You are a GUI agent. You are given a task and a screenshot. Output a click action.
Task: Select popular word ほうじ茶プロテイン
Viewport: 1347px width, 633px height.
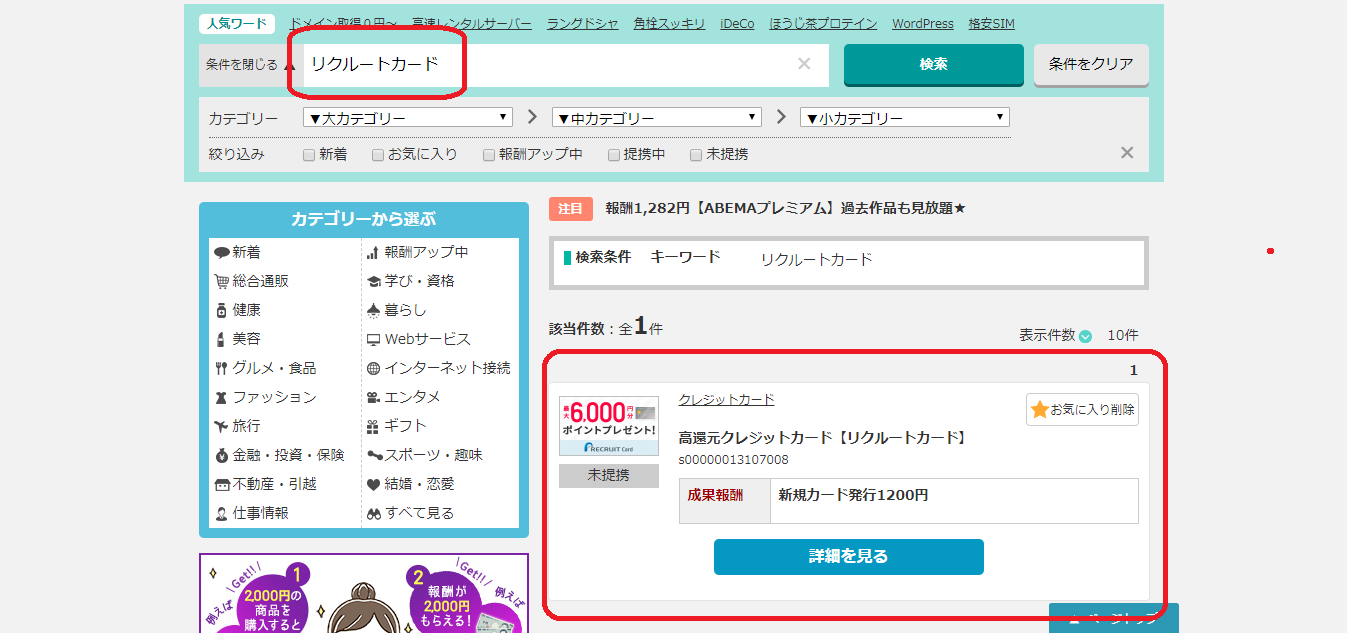tap(823, 24)
